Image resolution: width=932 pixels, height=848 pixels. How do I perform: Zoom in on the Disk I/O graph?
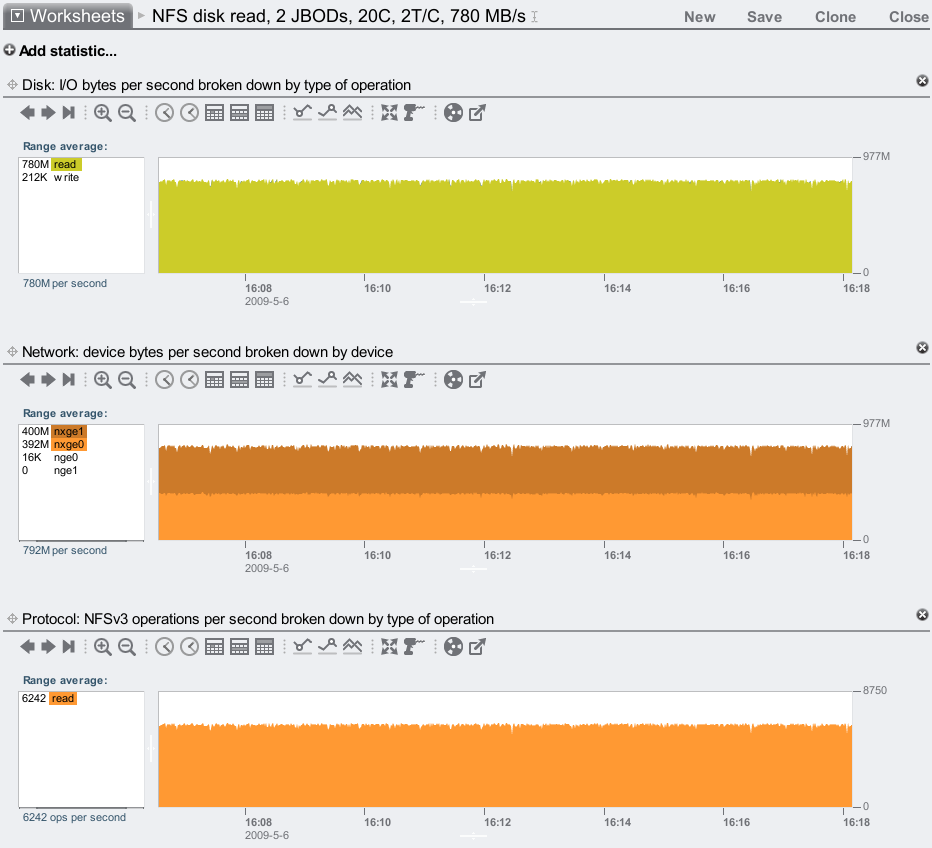103,113
